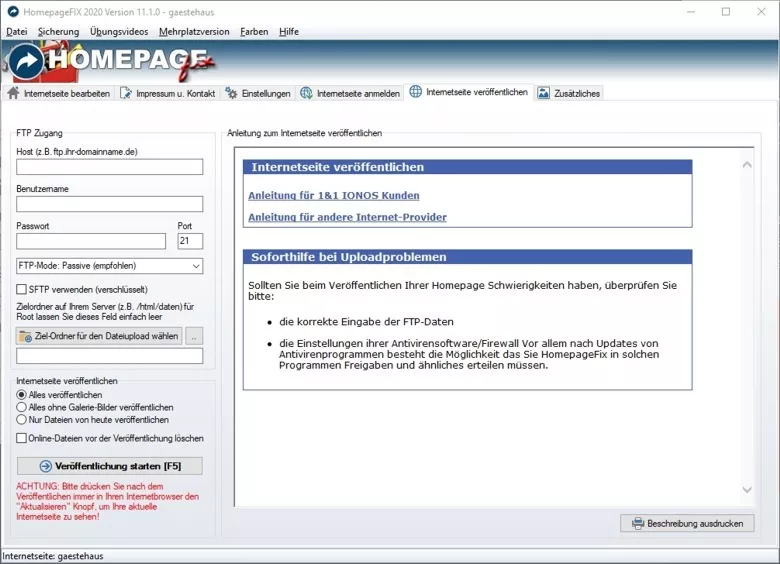Click the picture icon on Zusätzliches tab
The height and width of the screenshot is (564, 780).
click(x=543, y=93)
